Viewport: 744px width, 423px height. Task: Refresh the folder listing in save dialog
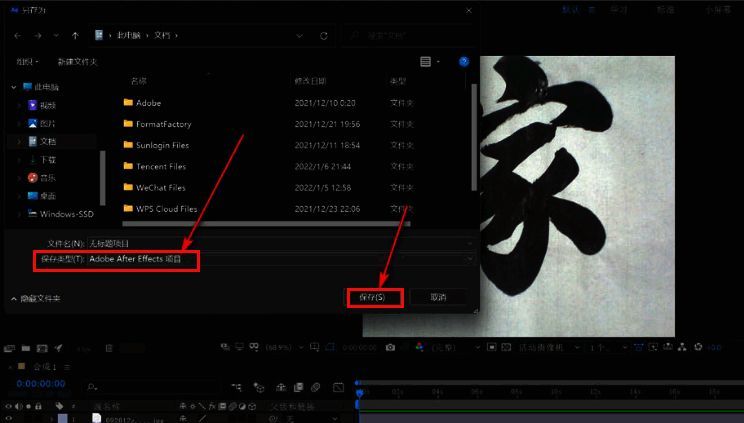click(324, 36)
